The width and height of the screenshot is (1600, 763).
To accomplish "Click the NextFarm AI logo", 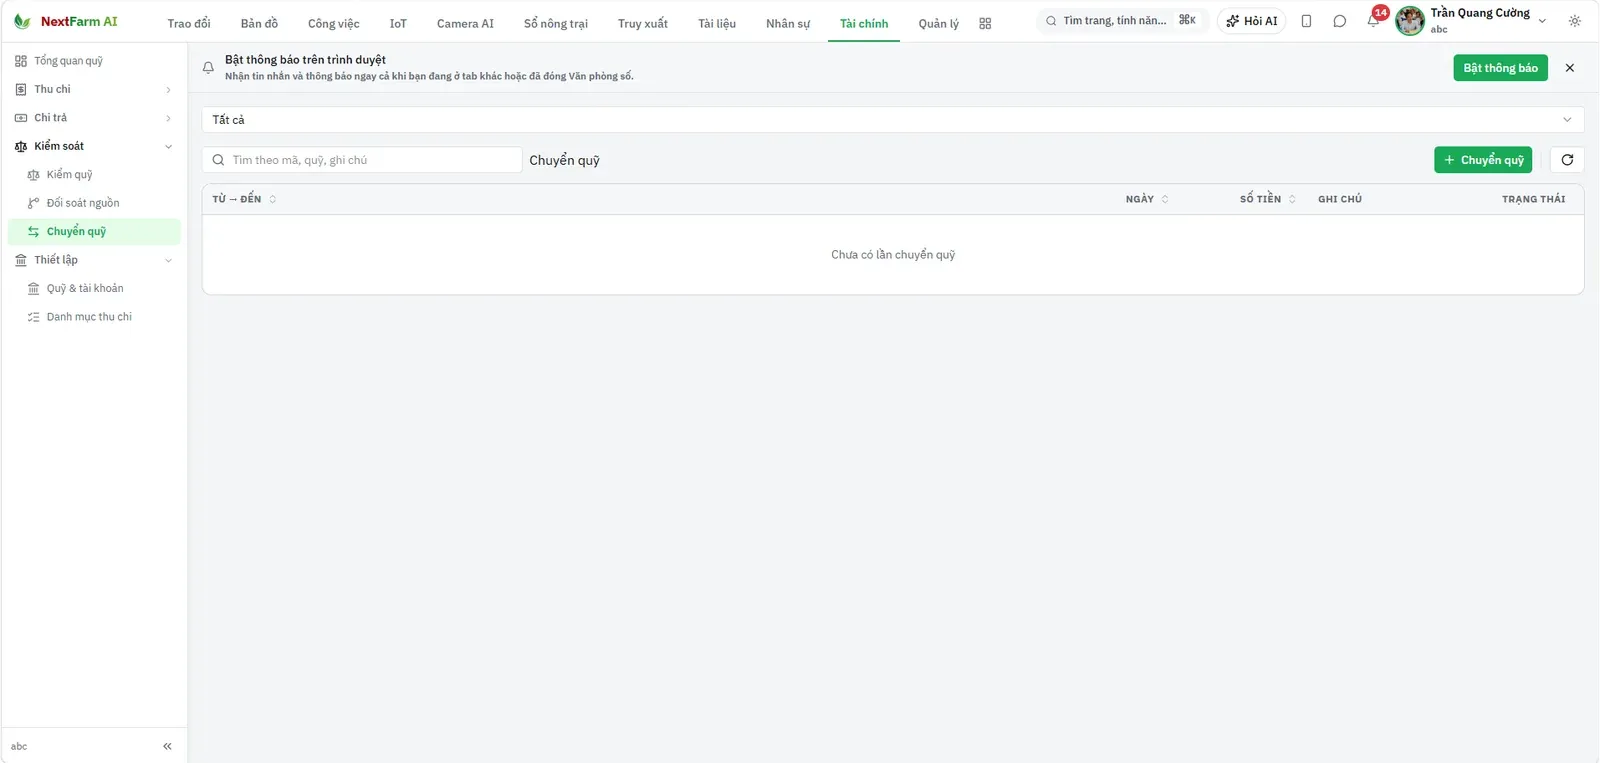I will coord(65,21).
